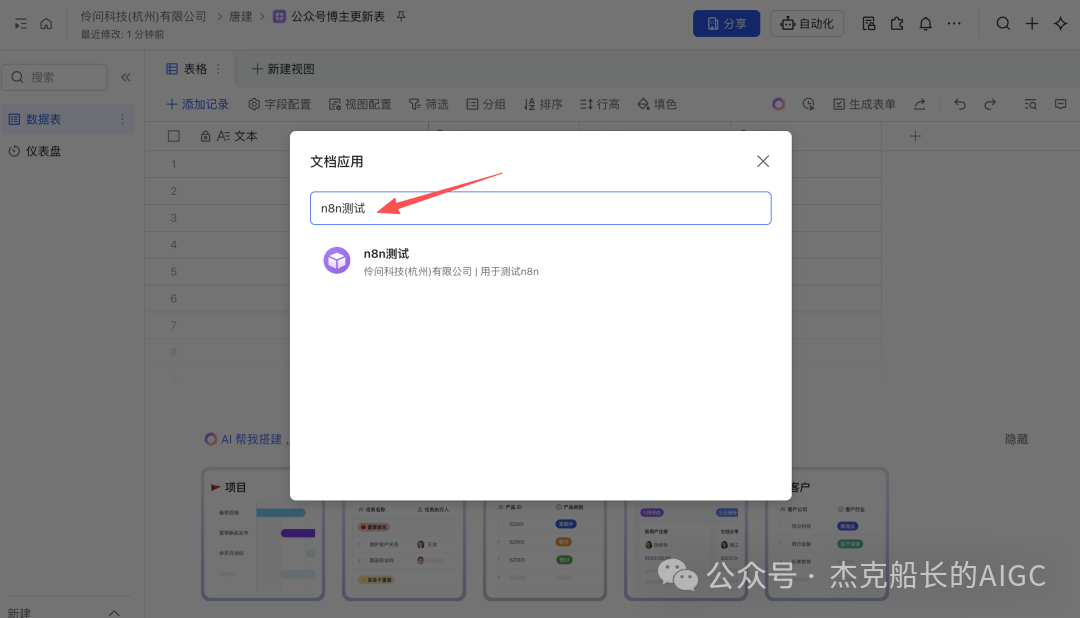Click the n8n测试 search input field
This screenshot has height=618, width=1080.
[x=541, y=208]
